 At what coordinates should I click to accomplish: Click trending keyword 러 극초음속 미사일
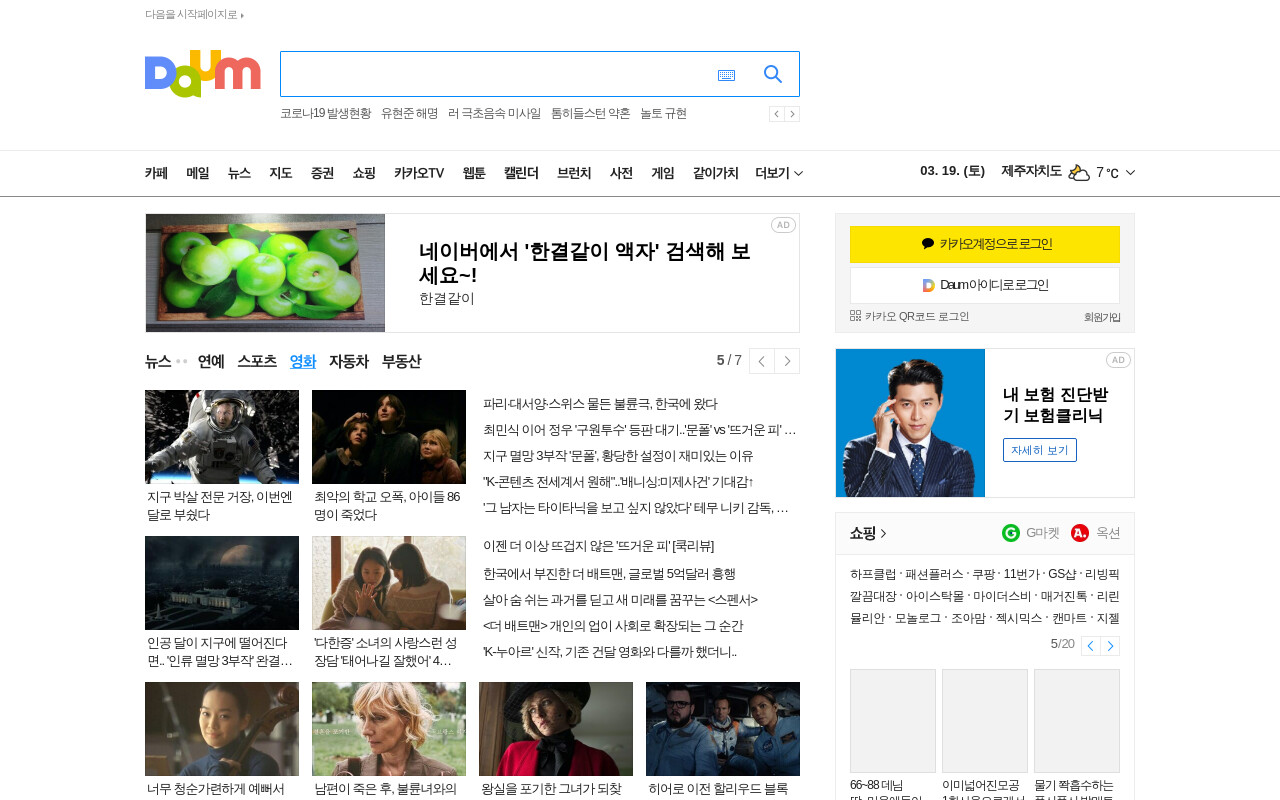click(494, 114)
